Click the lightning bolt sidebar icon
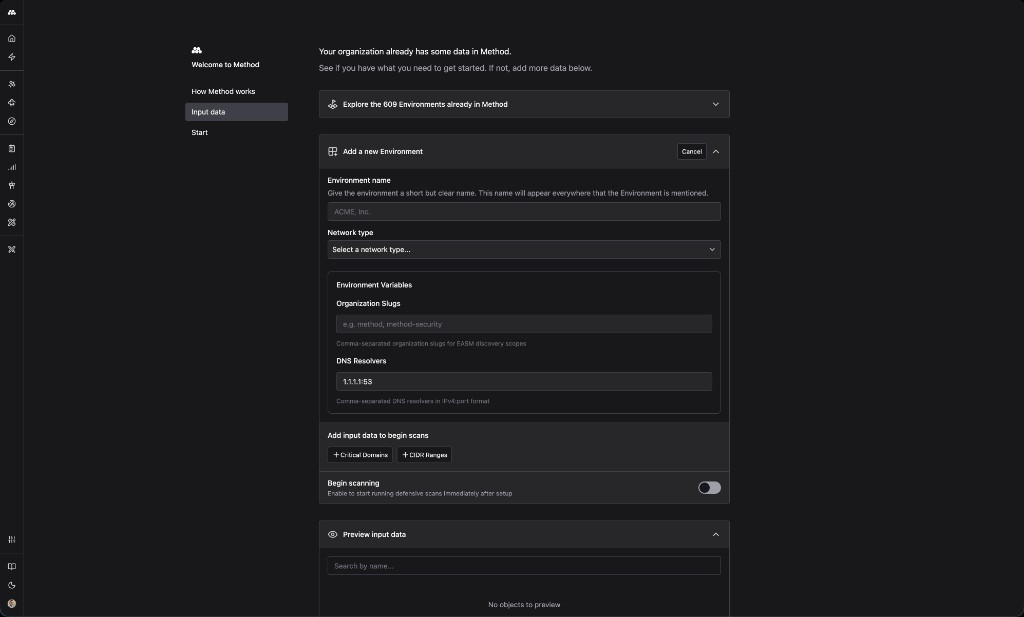This screenshot has width=1024, height=617. point(12,57)
